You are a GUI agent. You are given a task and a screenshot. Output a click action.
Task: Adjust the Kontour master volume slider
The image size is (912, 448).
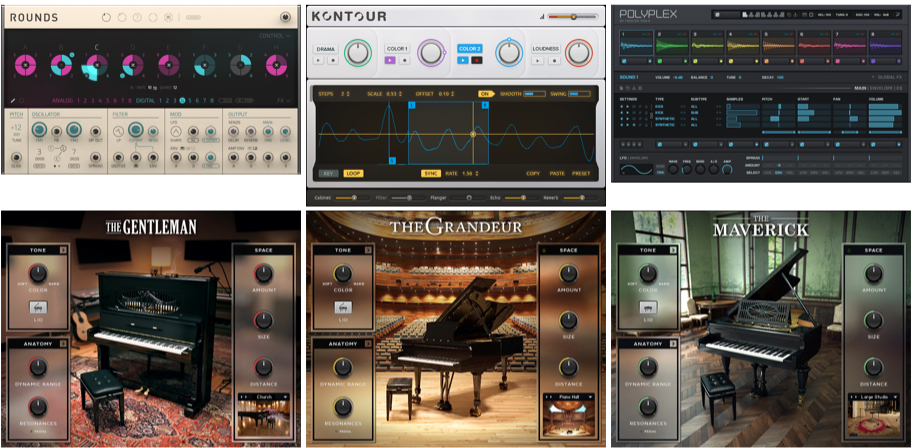click(574, 16)
